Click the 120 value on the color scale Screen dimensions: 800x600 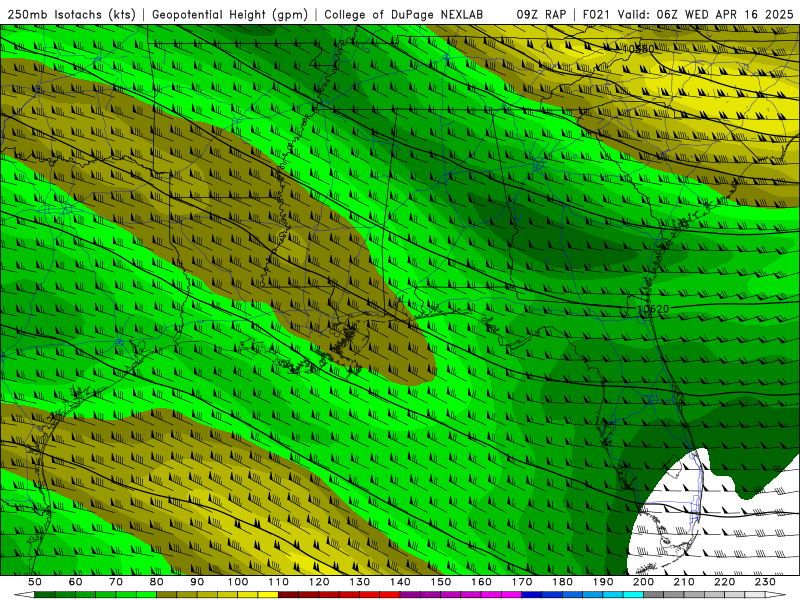319,582
